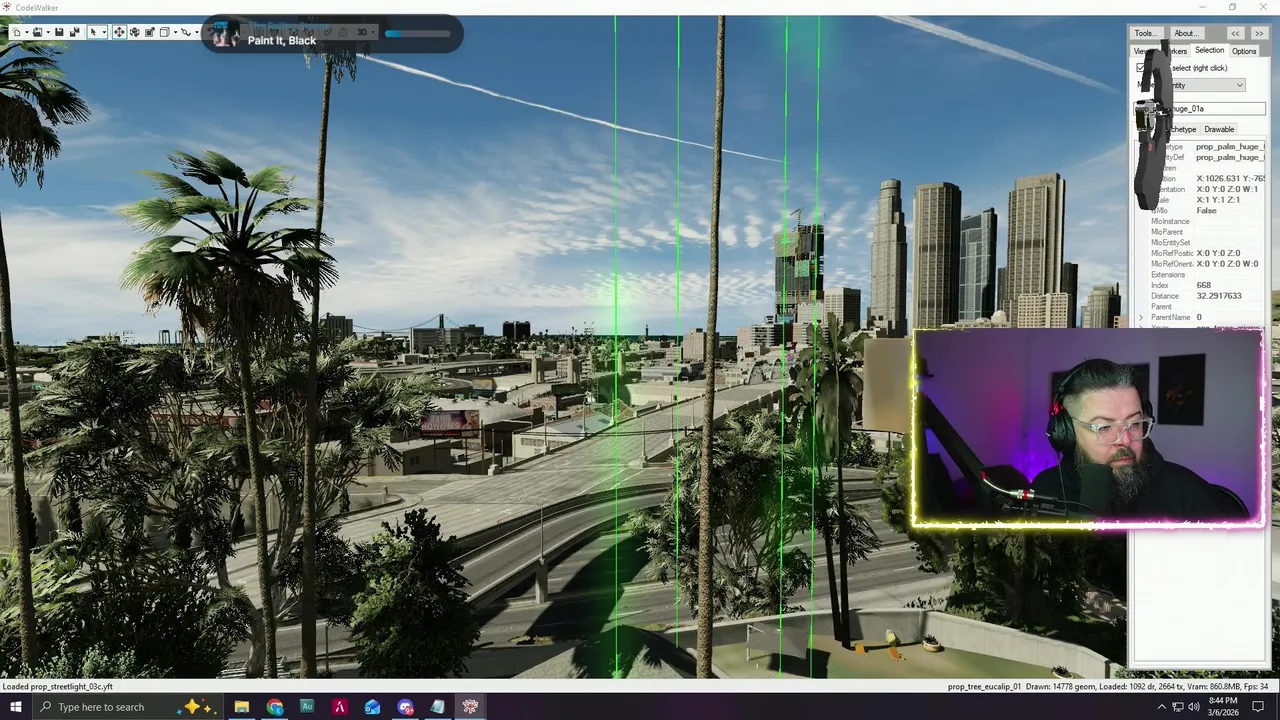Open the notepad-style app on taskbar
Screen dimensions: 1280x720
click(x=437, y=707)
